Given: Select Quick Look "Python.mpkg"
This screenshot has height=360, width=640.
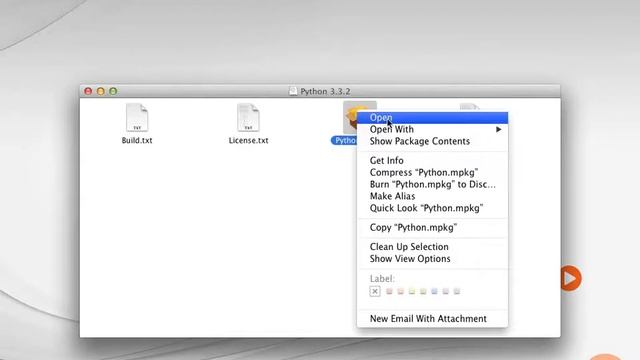Looking at the screenshot, I should 426,208.
